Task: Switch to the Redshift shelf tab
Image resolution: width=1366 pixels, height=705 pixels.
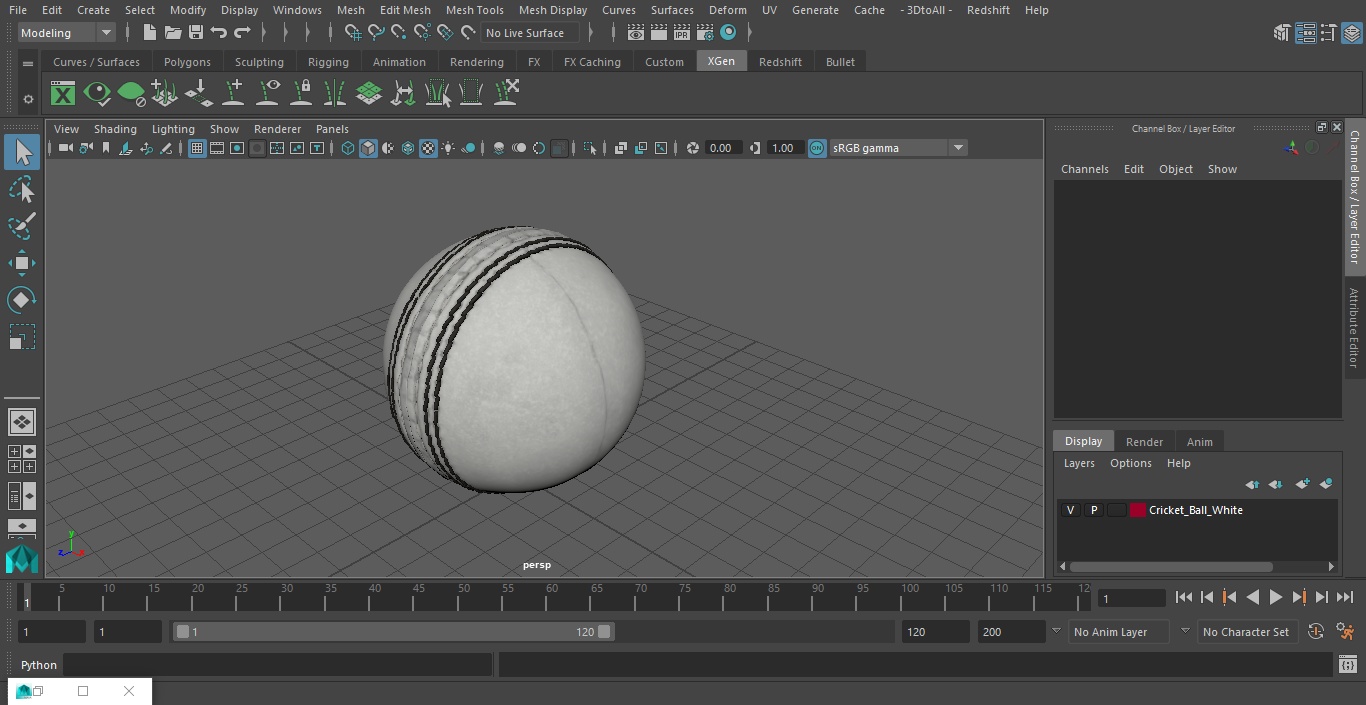Action: pyautogui.click(x=779, y=62)
